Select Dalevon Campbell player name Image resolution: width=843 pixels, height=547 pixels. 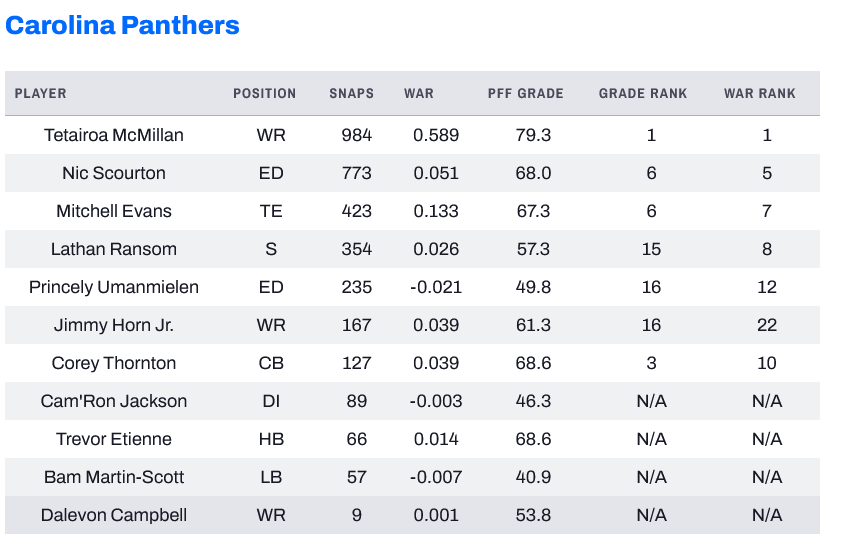click(114, 515)
